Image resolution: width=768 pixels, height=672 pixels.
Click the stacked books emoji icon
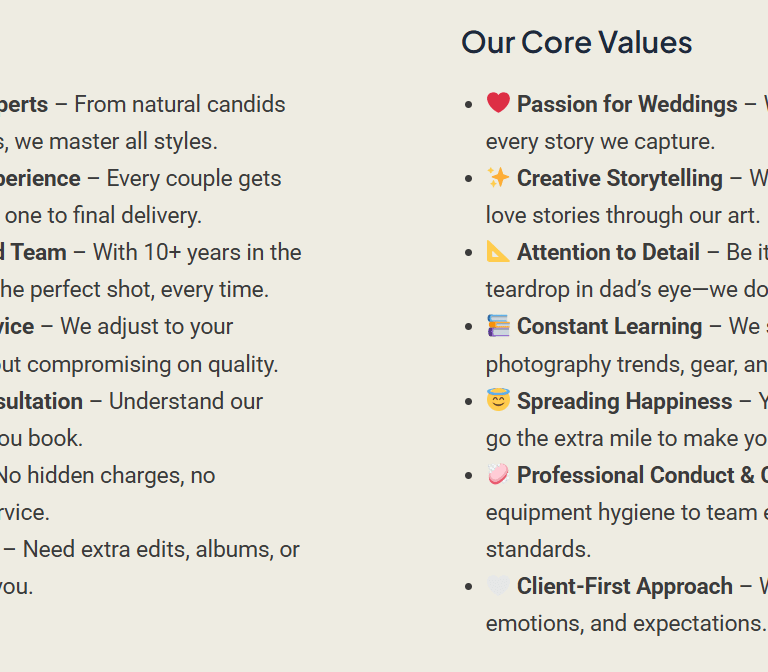tap(498, 326)
